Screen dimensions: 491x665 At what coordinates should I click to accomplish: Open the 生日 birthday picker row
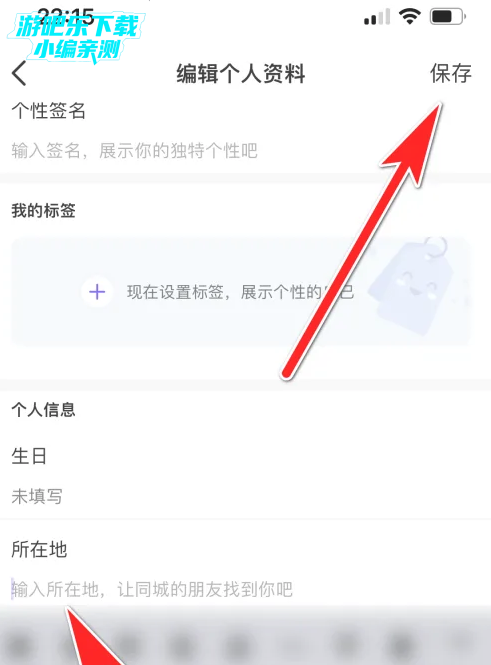tap(246, 476)
